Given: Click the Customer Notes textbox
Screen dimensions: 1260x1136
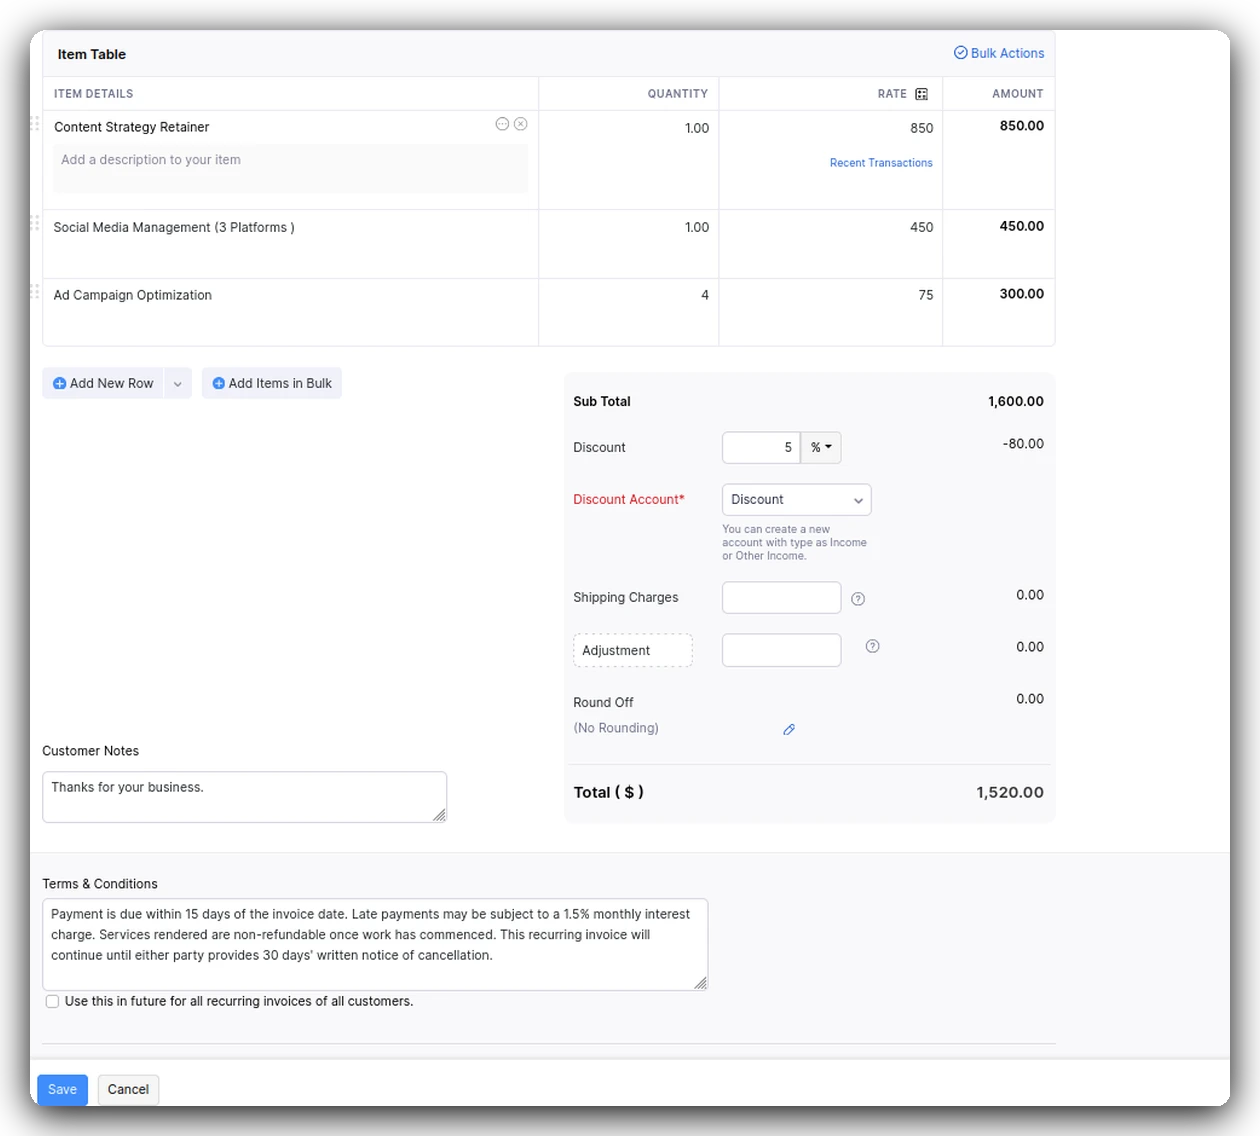Looking at the screenshot, I should [244, 797].
